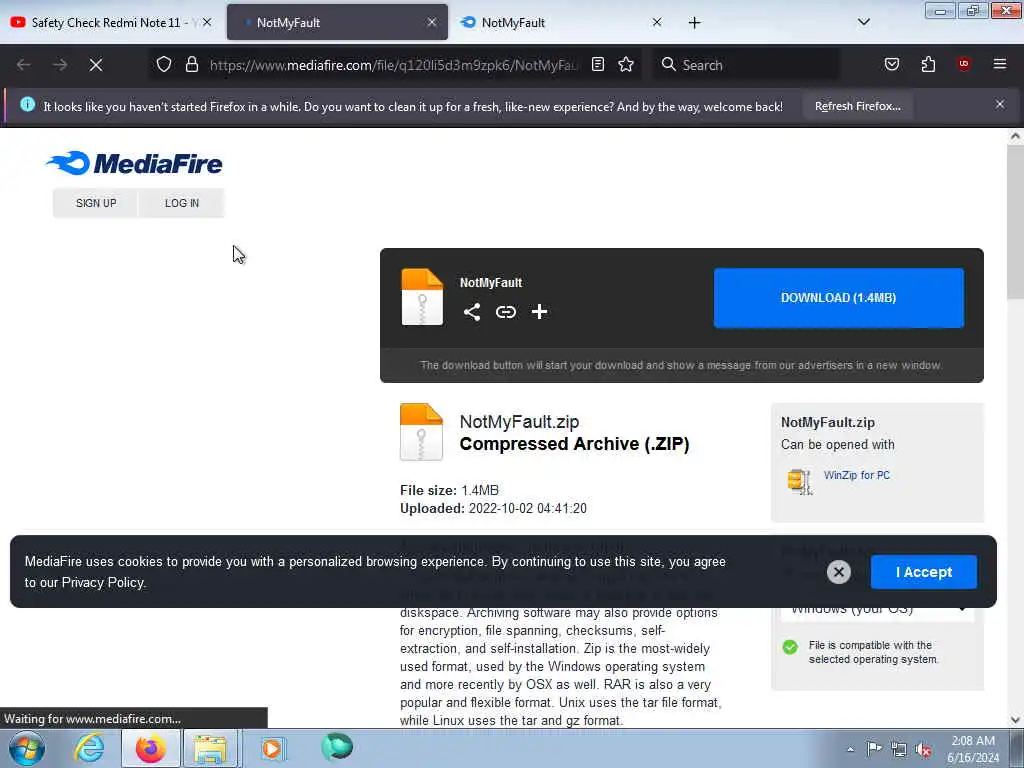This screenshot has width=1024, height=768.
Task: Click the I Accept cookies button
Action: (923, 572)
